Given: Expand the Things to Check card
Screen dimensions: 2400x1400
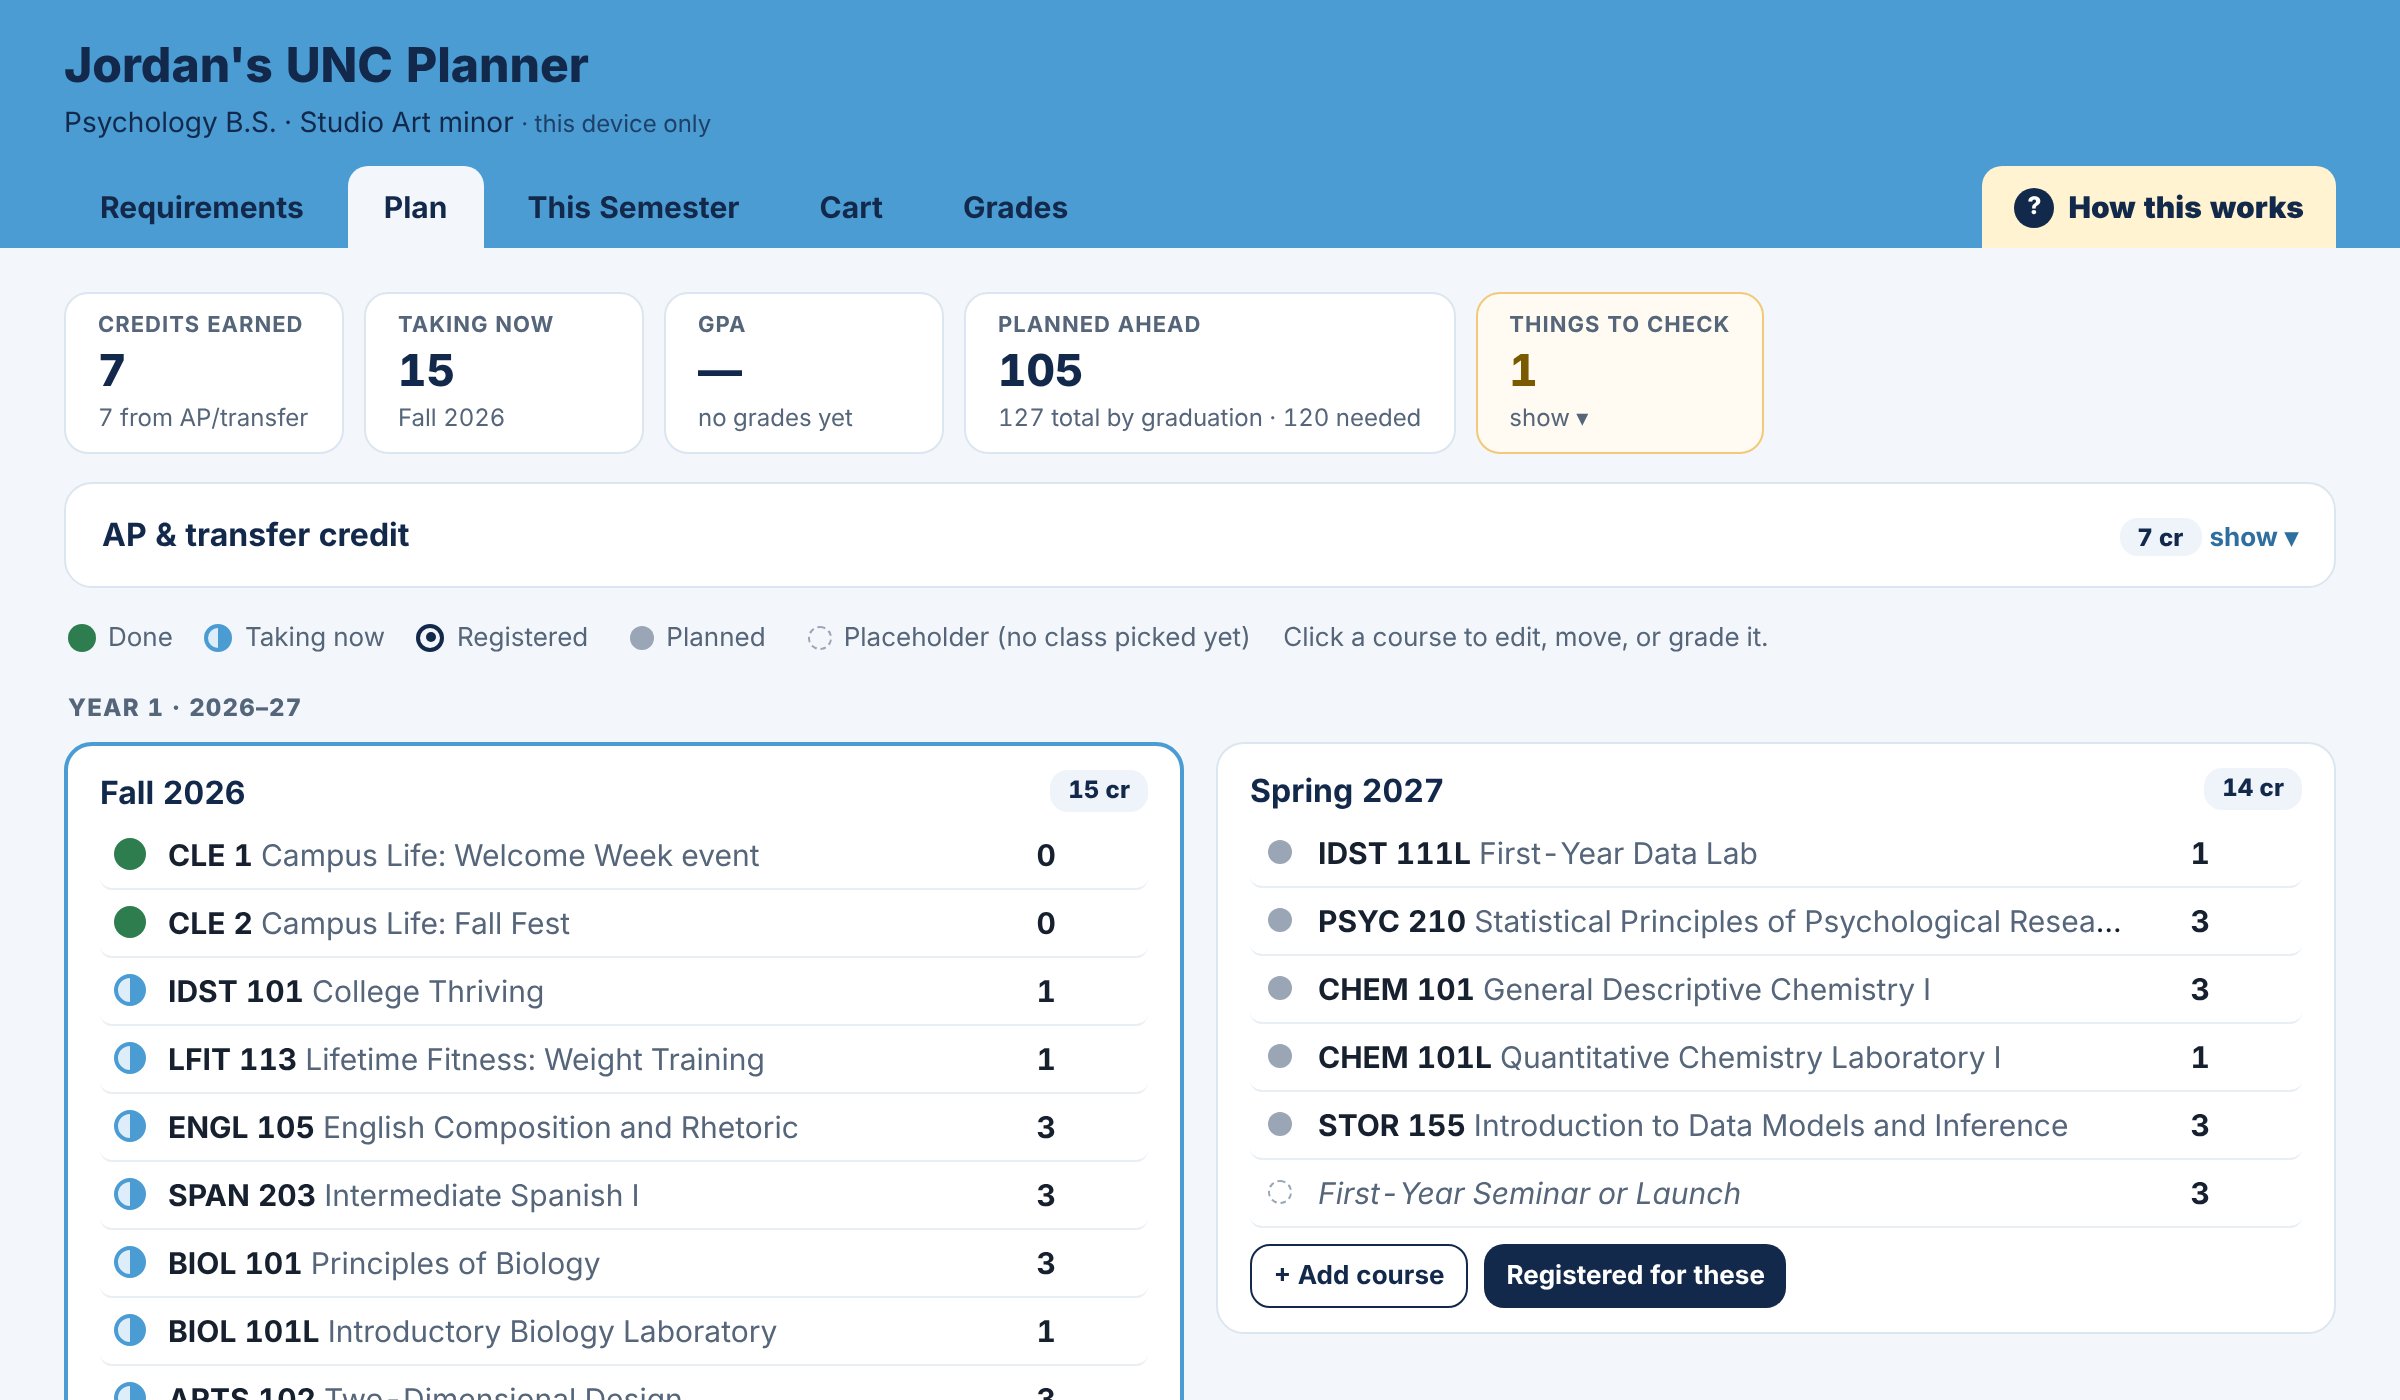Looking at the screenshot, I should coord(1619,373).
